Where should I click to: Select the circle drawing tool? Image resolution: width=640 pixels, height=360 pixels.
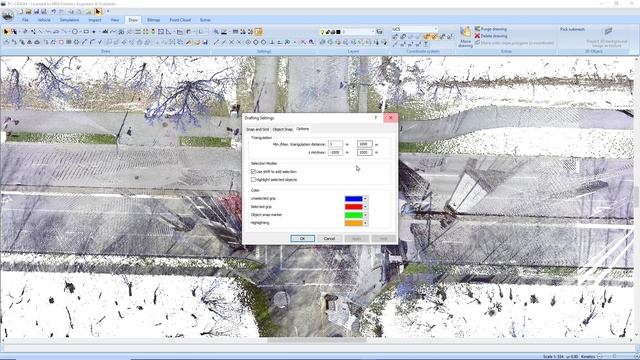point(75,31)
